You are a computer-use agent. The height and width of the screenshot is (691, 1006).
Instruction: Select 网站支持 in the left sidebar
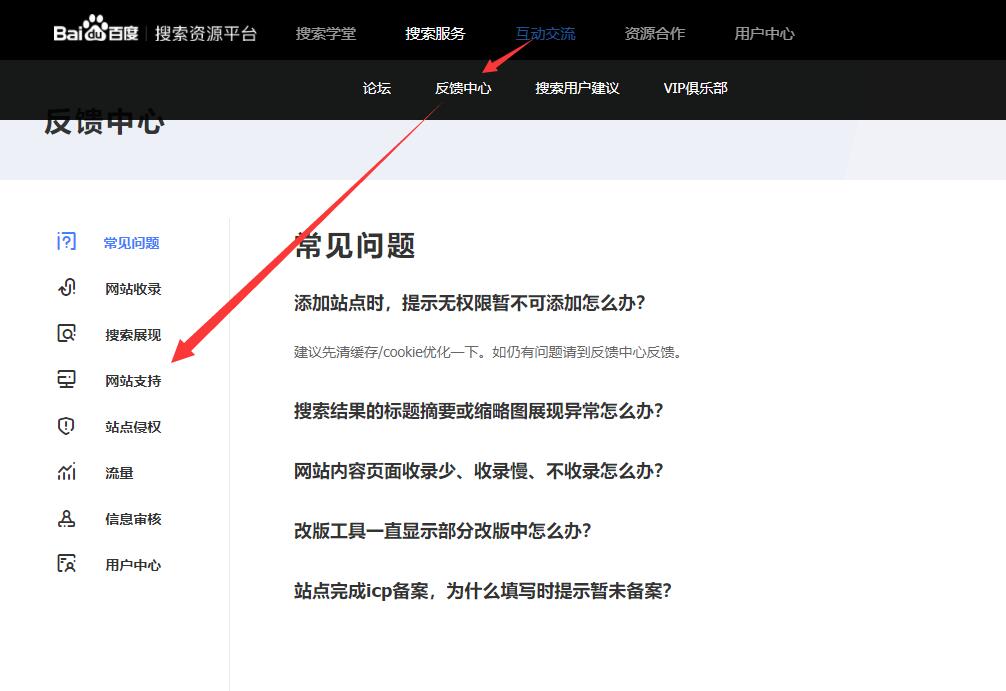pyautogui.click(x=133, y=381)
